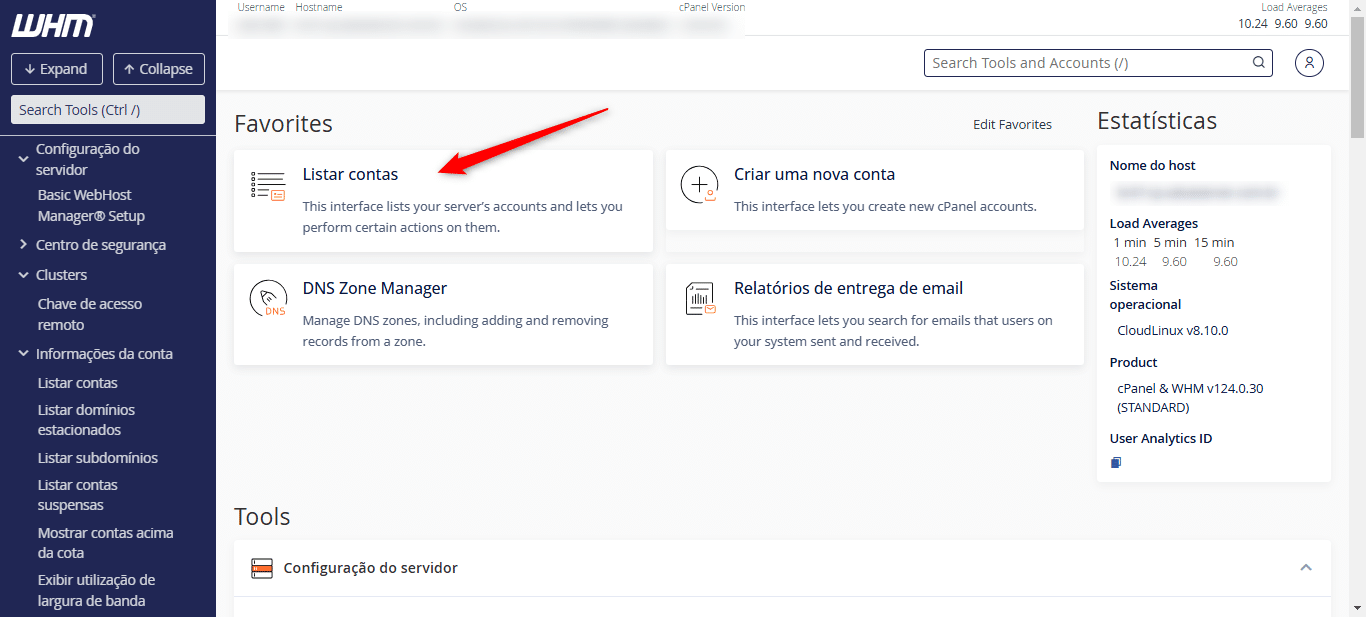The image size is (1366, 617).
Task: Click the DNS Zone Manager icon
Action: 268,300
